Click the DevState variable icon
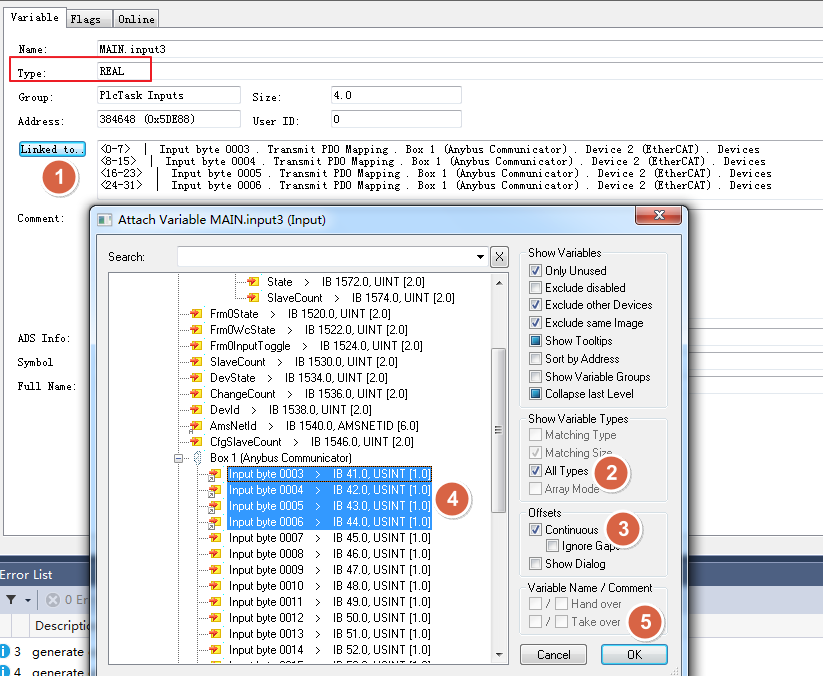The image size is (823, 676). [x=196, y=378]
